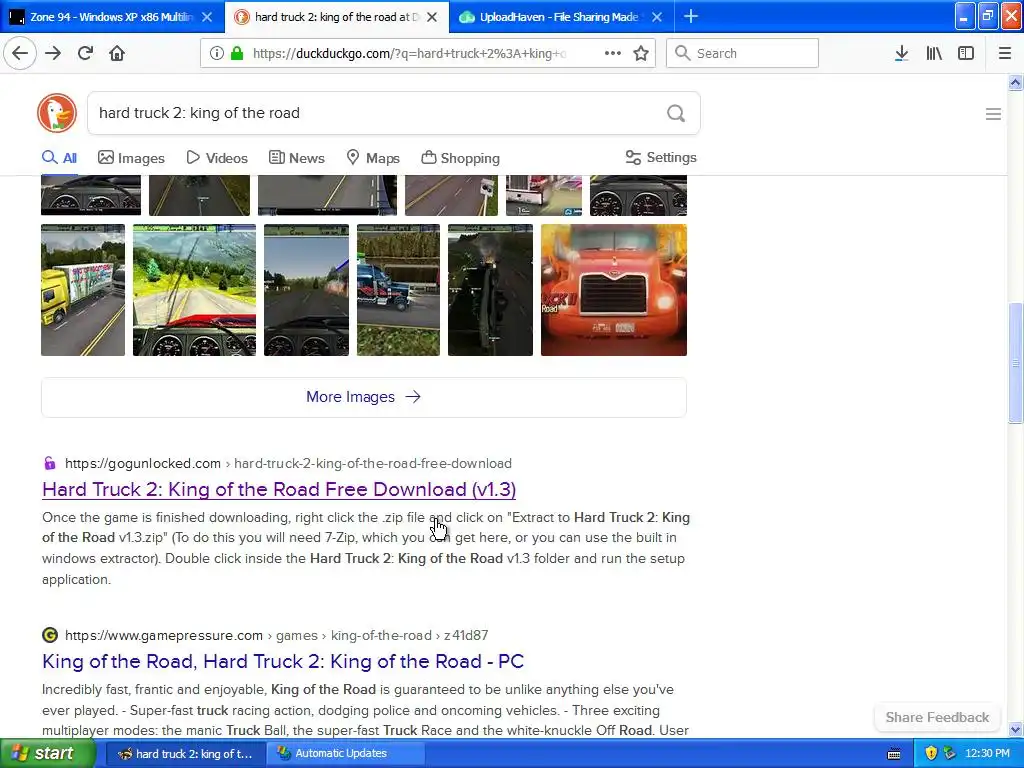Open King of the Road gamepressure link
This screenshot has width=1024, height=768.
283,662
